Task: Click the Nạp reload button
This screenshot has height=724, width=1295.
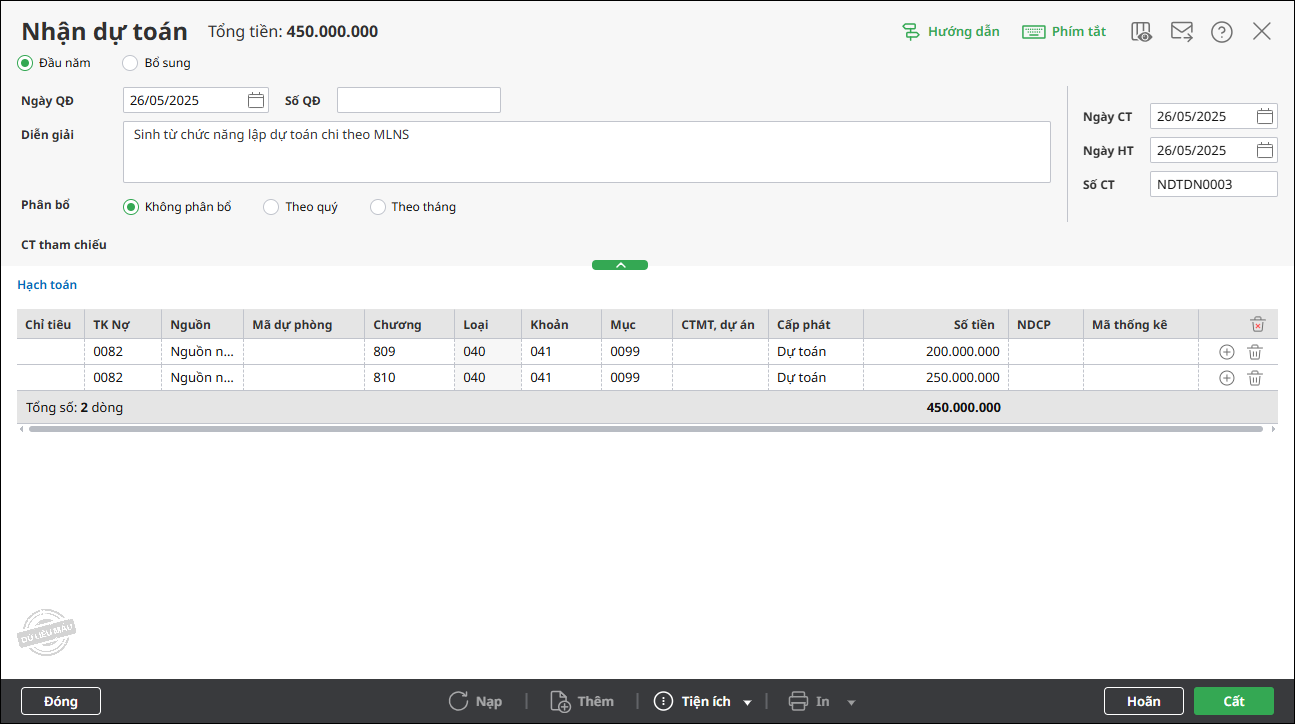Action: coord(475,701)
